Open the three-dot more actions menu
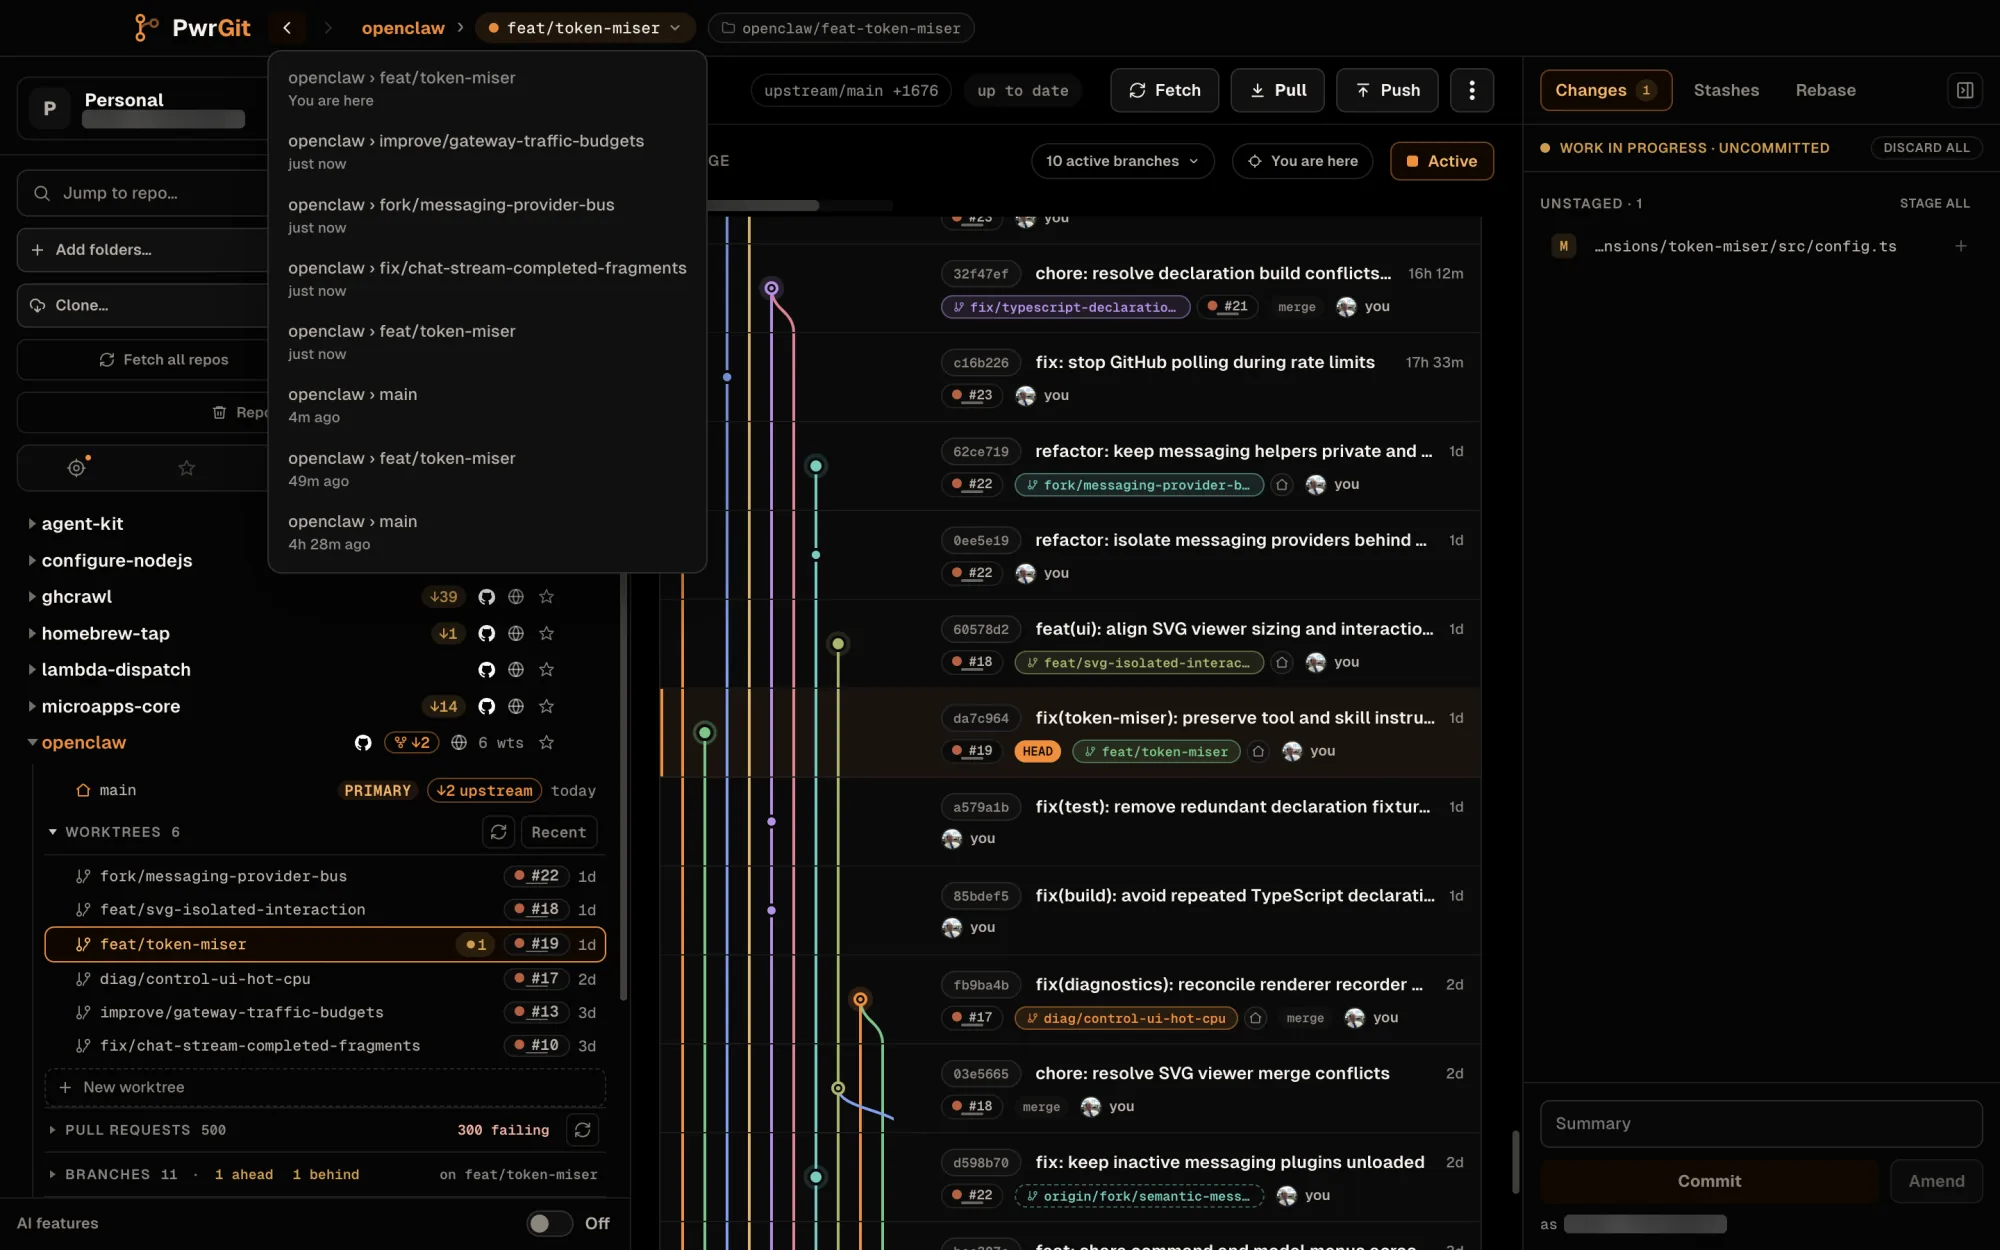Viewport: 2000px width, 1250px height. click(x=1471, y=90)
